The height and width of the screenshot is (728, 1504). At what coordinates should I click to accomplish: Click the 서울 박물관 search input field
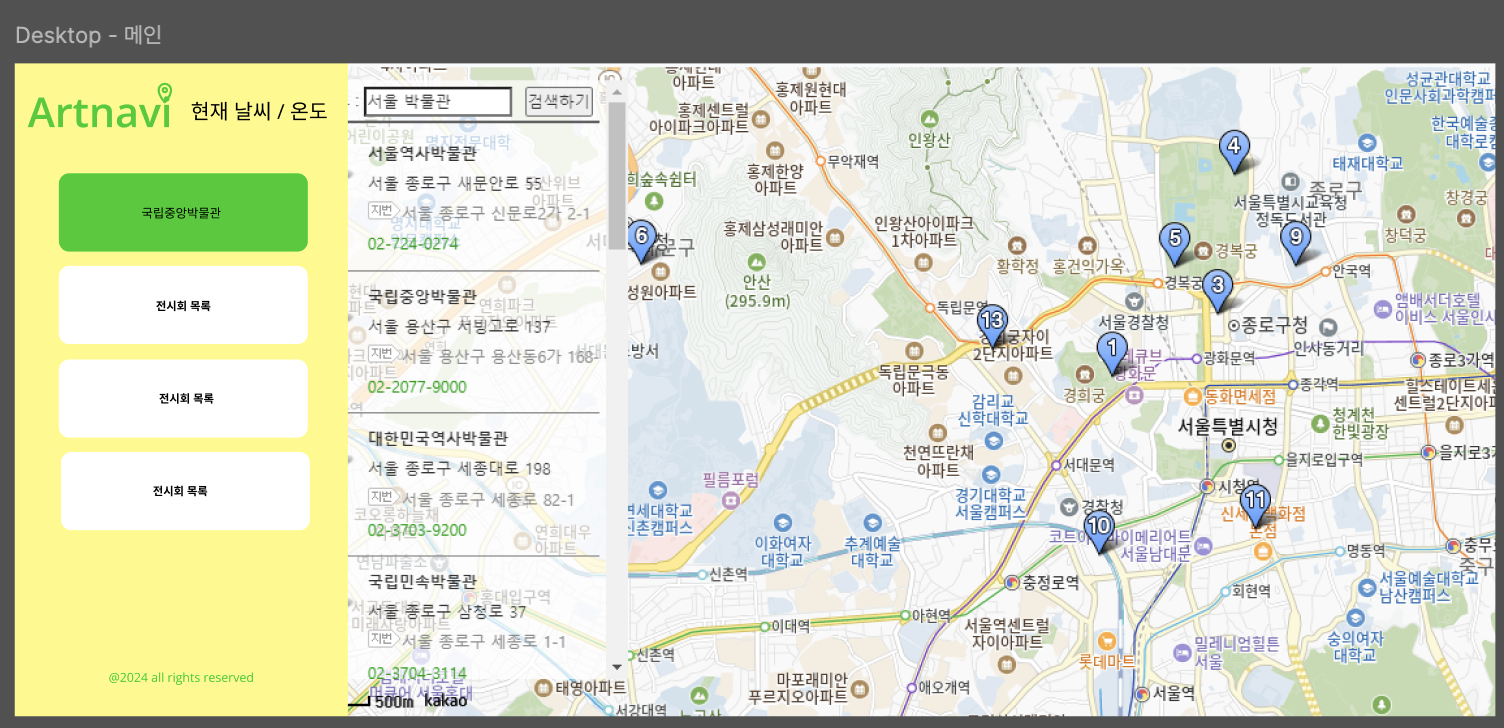tap(438, 101)
